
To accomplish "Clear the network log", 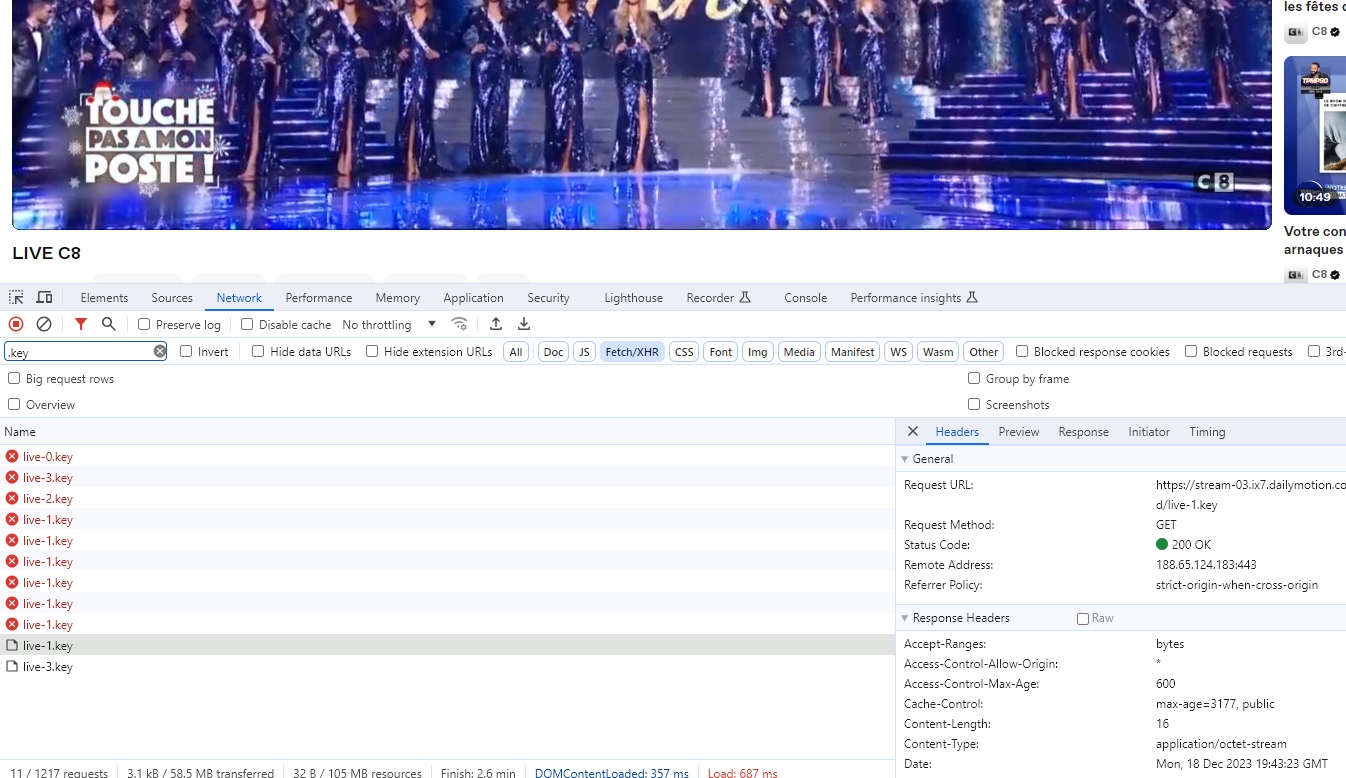I will pyautogui.click(x=43, y=324).
